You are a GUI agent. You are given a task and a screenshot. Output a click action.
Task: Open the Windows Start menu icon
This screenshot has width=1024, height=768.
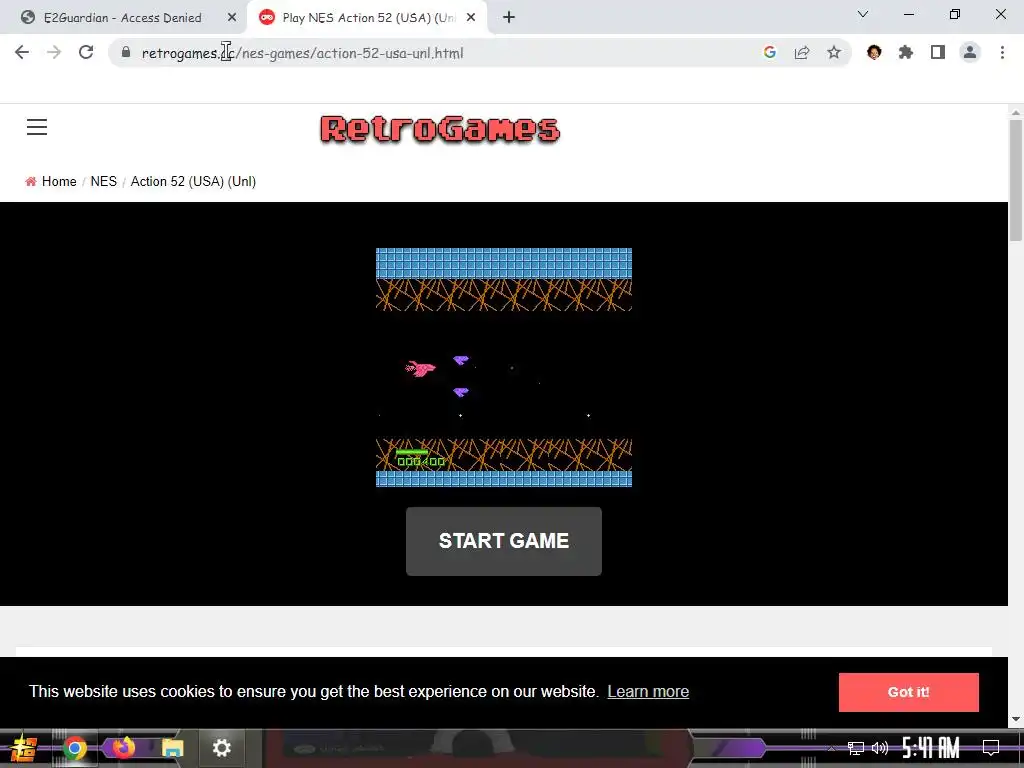pos(24,748)
